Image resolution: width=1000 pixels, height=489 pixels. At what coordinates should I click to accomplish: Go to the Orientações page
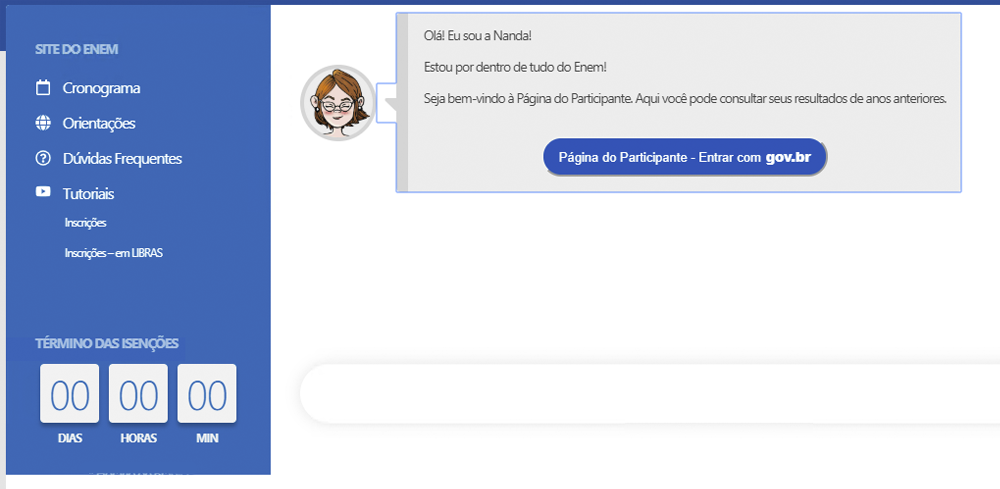coord(99,123)
